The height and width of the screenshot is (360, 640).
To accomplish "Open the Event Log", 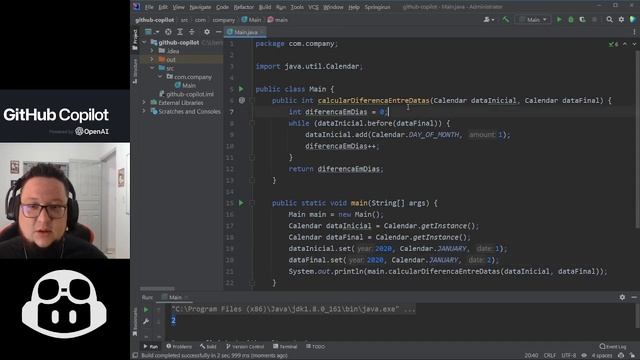I will (613, 347).
